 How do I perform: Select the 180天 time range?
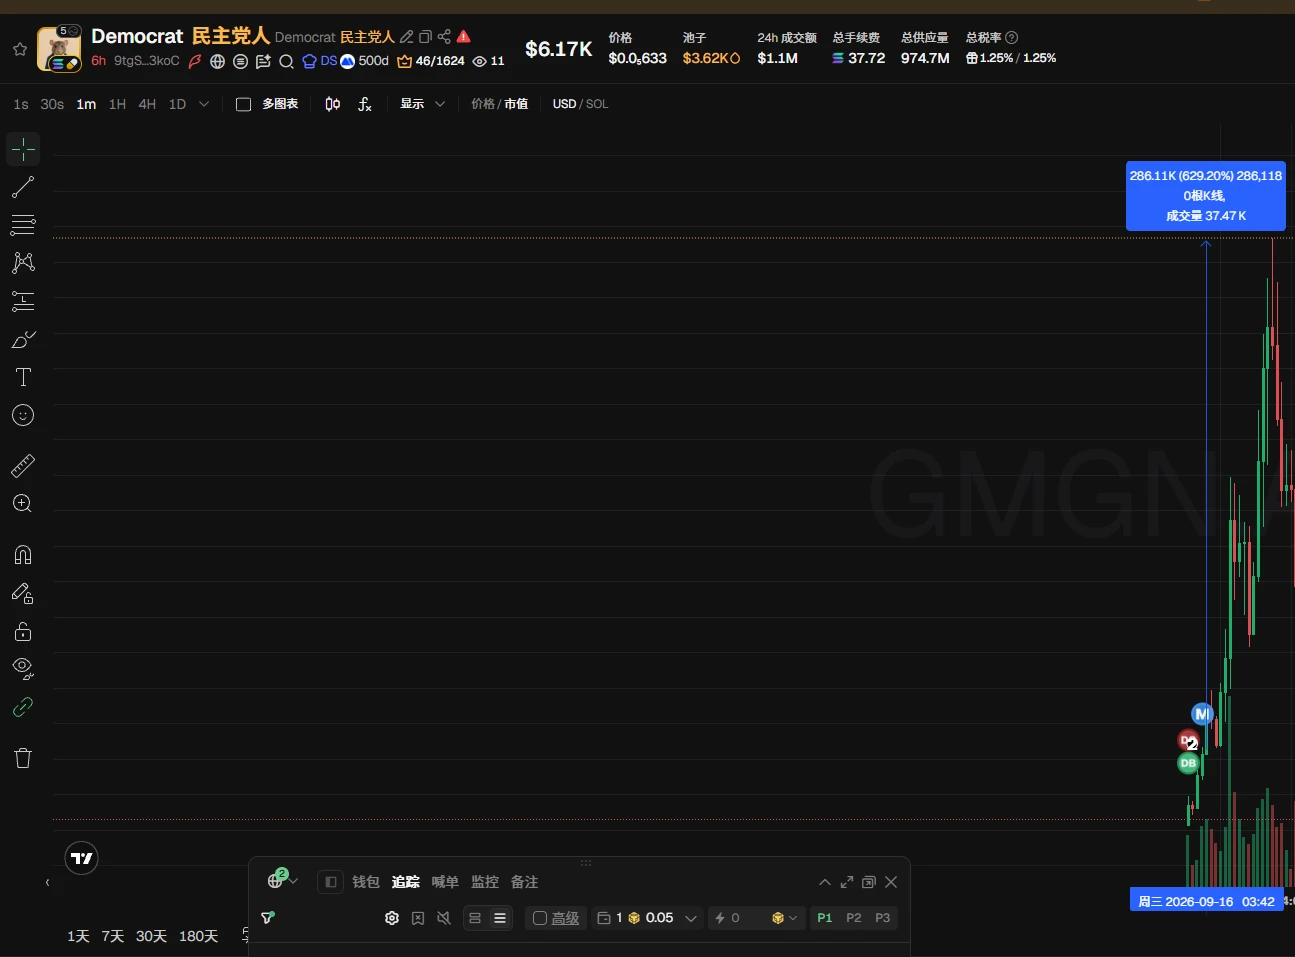point(198,936)
